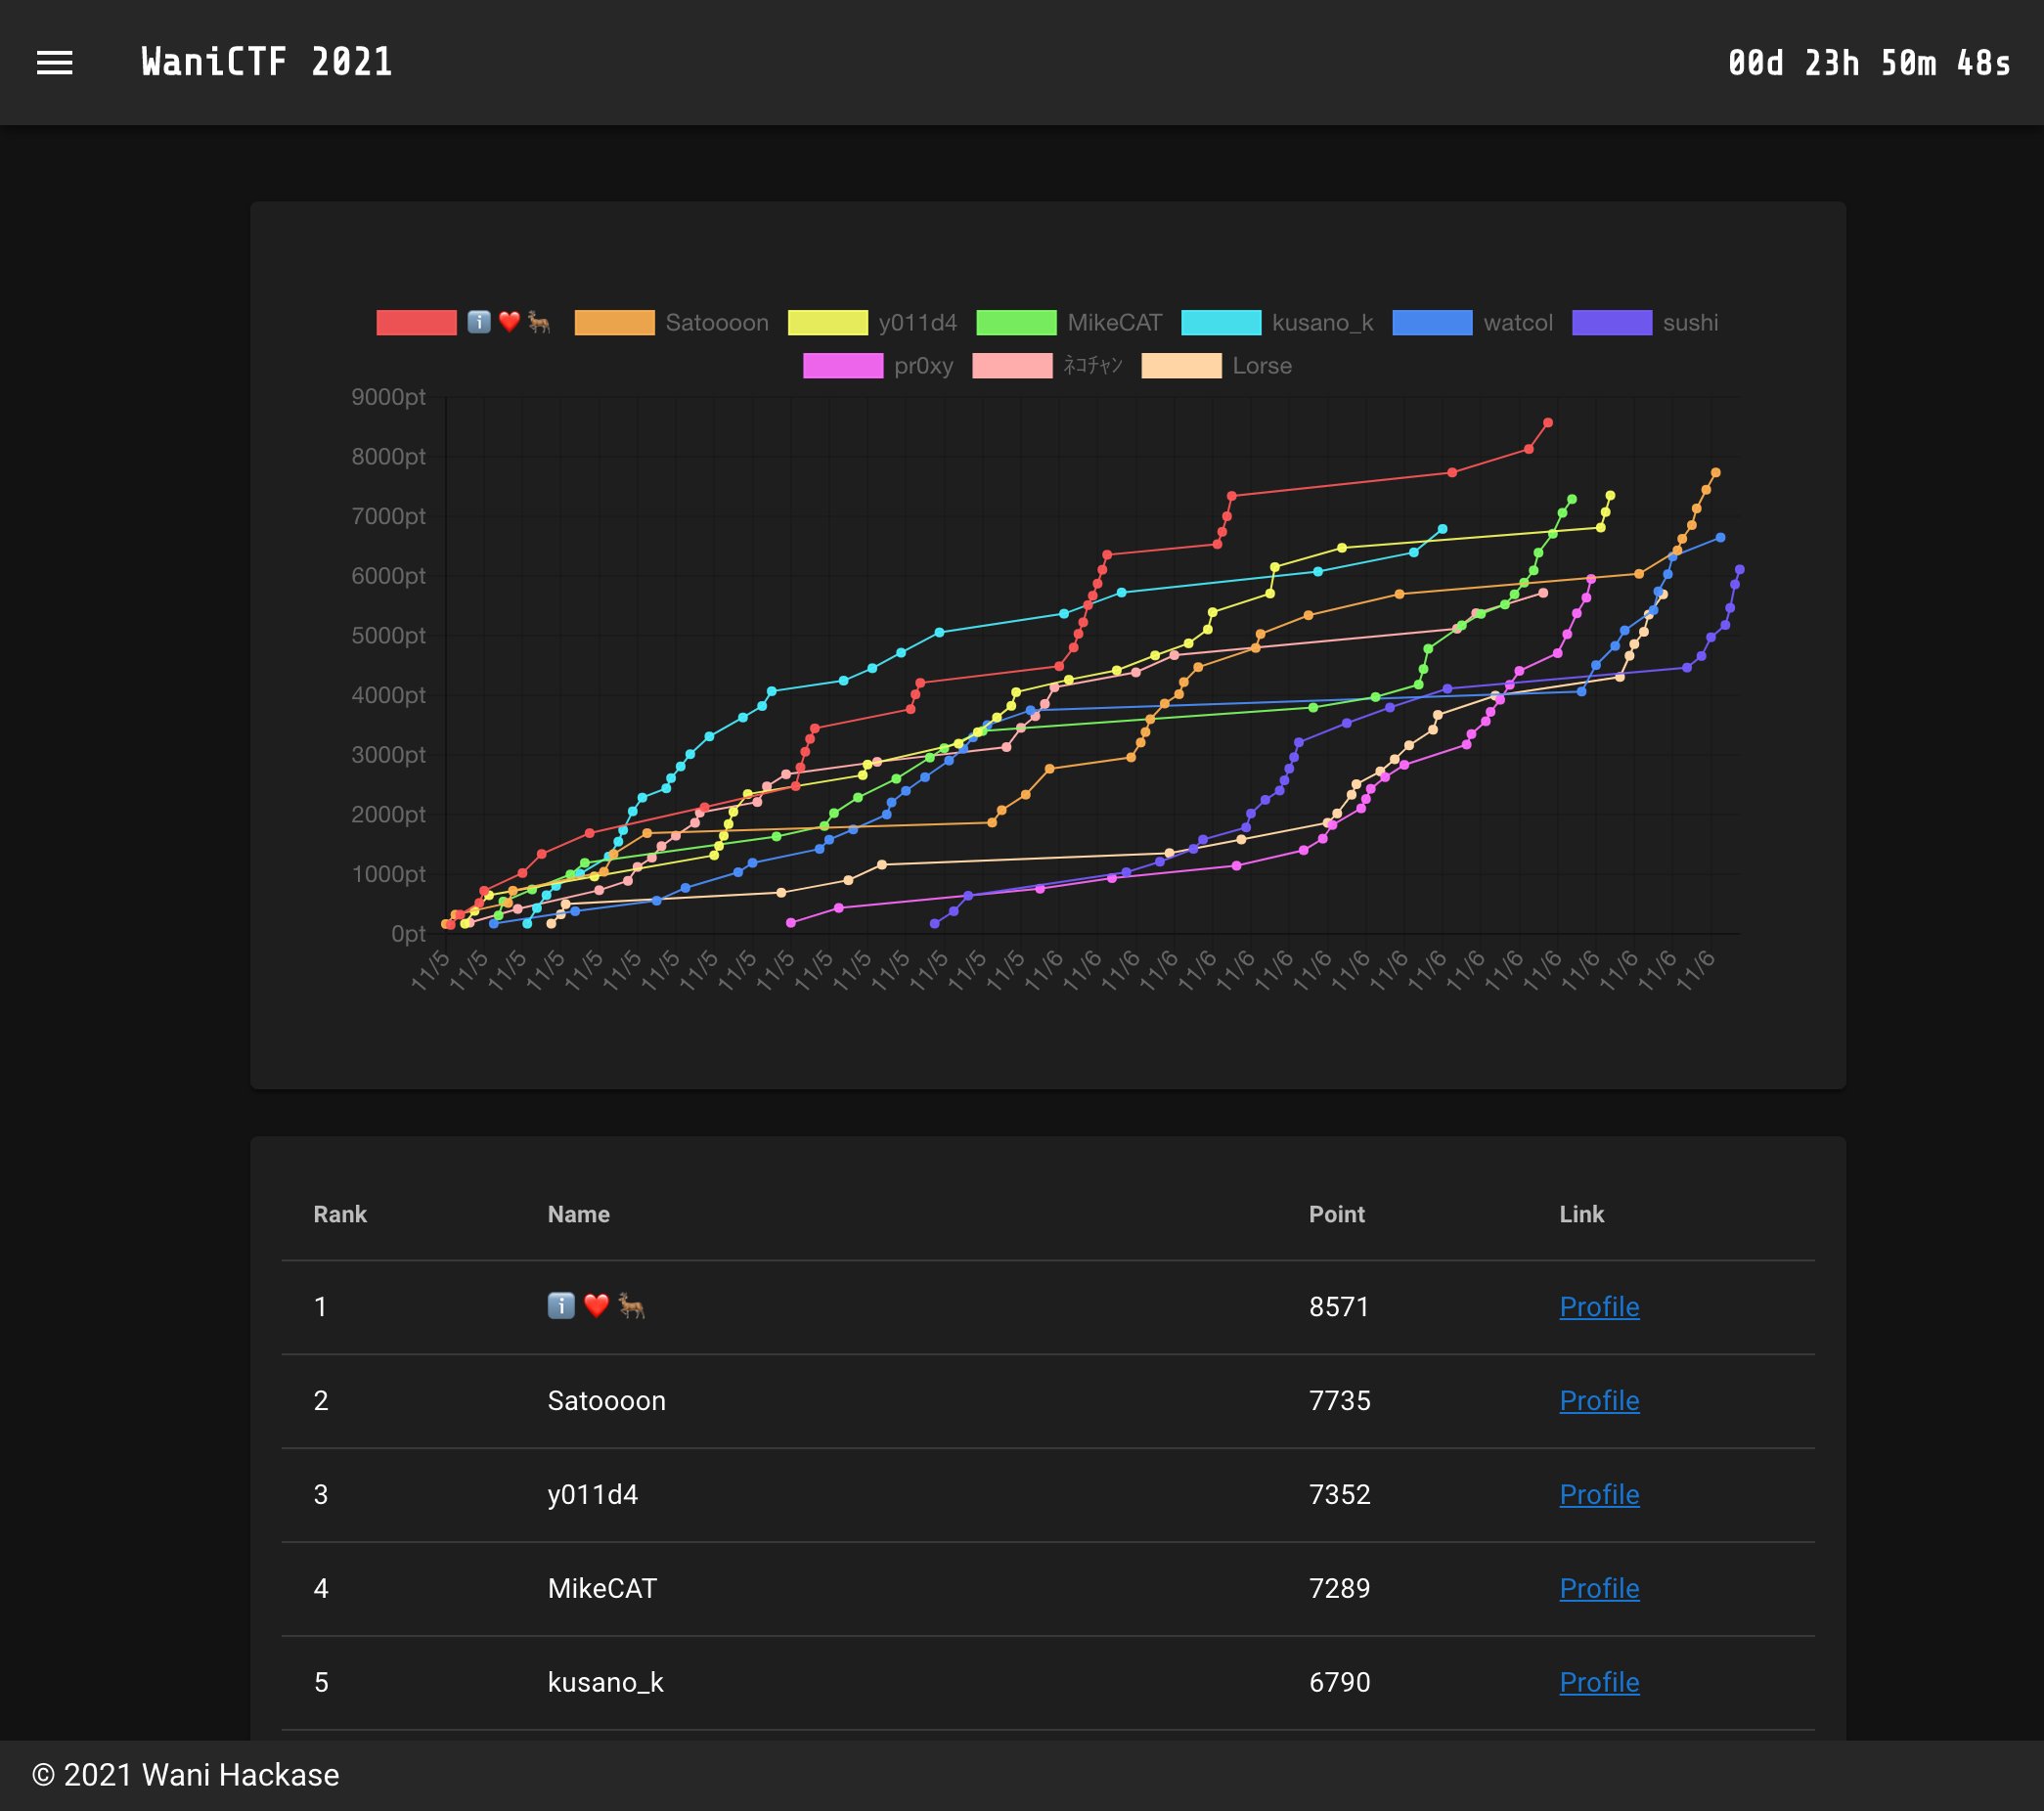The height and width of the screenshot is (1811, 2044).
Task: Open Profile link for rank 1 team
Action: click(1598, 1307)
